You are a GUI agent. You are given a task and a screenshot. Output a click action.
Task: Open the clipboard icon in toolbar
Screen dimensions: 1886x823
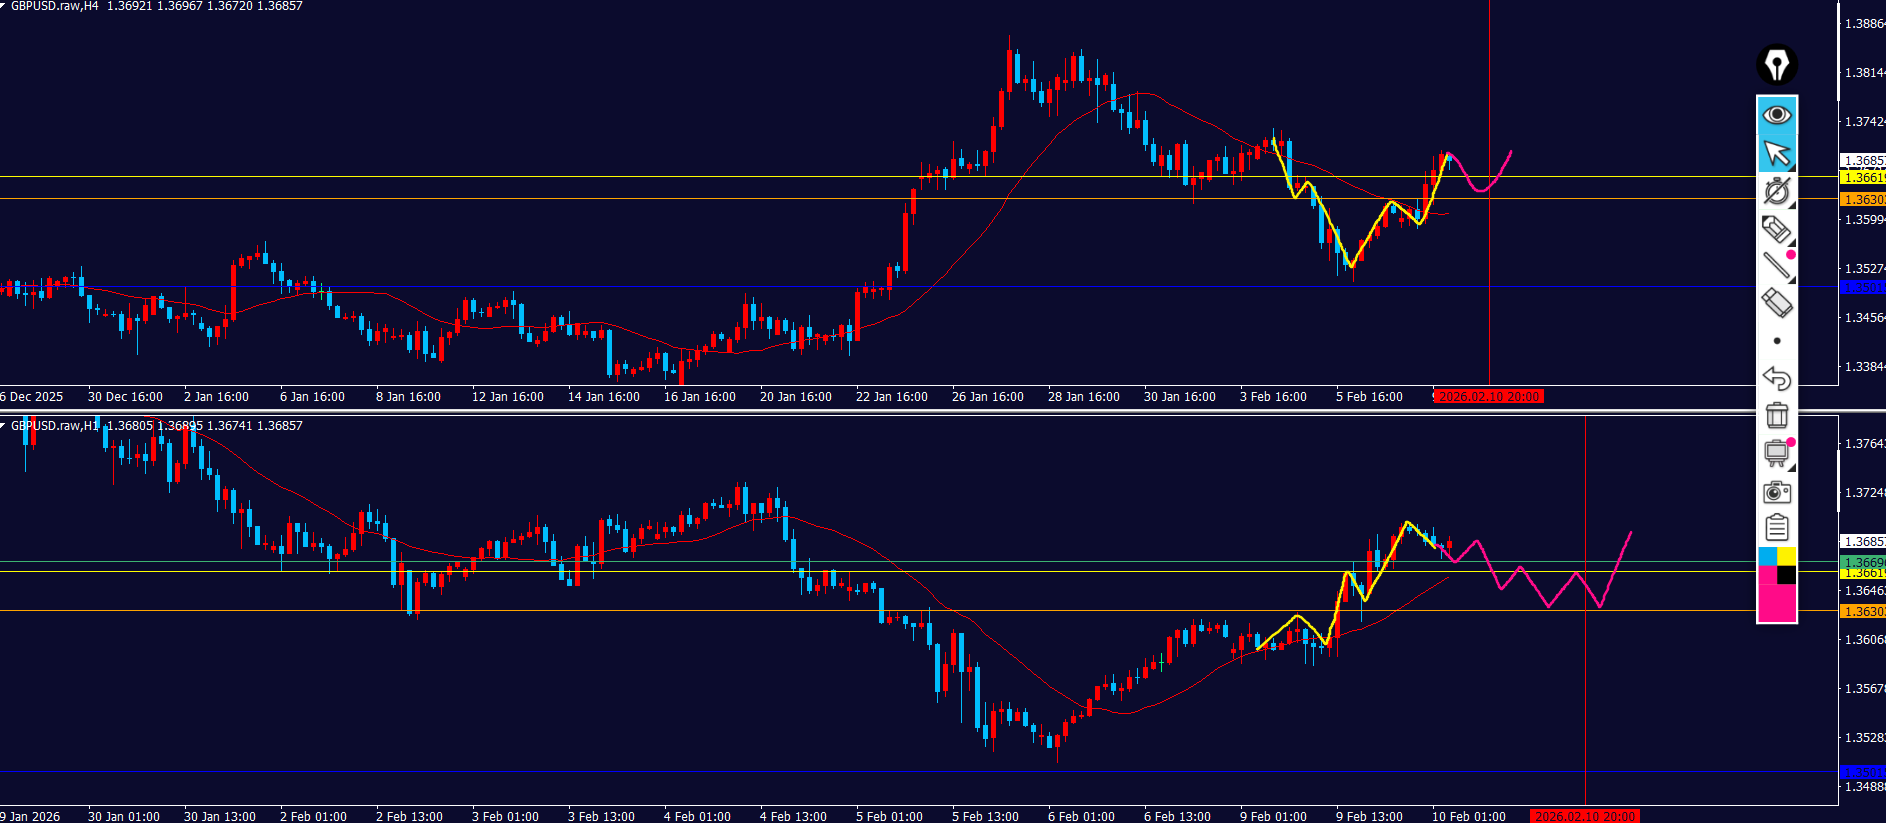pos(1776,527)
